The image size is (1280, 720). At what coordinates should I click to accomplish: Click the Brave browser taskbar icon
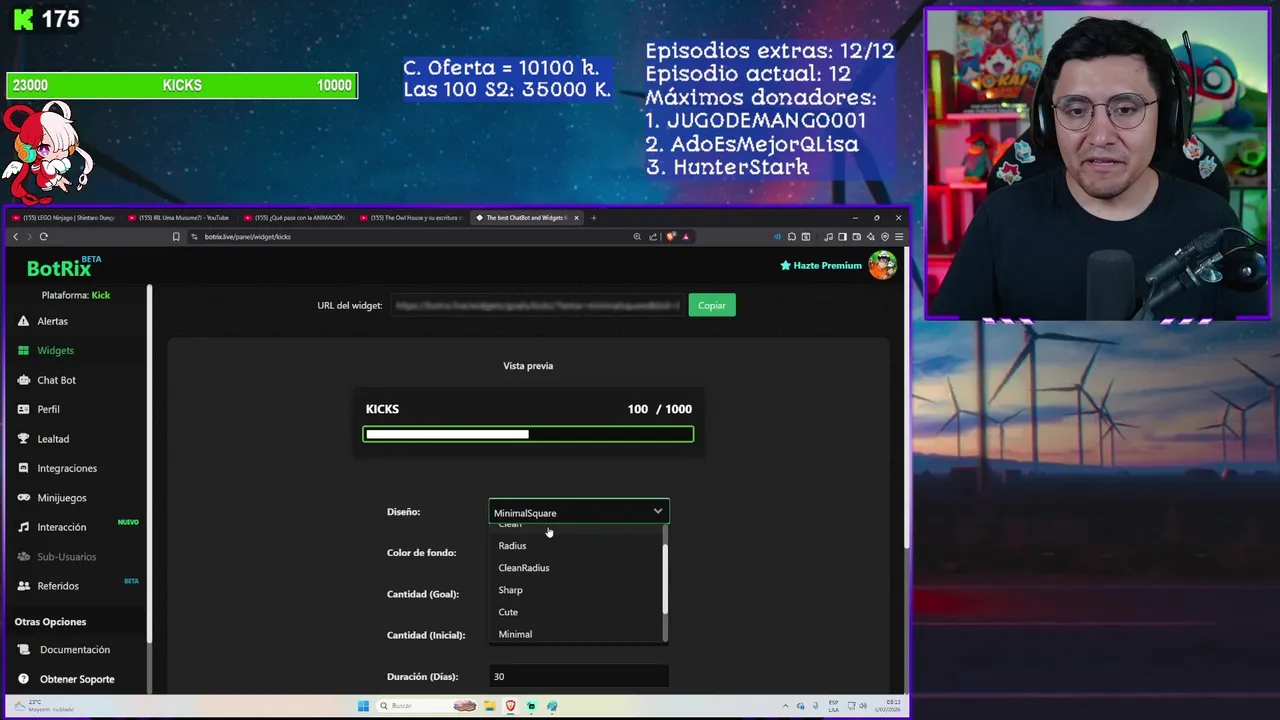pyautogui.click(x=511, y=706)
